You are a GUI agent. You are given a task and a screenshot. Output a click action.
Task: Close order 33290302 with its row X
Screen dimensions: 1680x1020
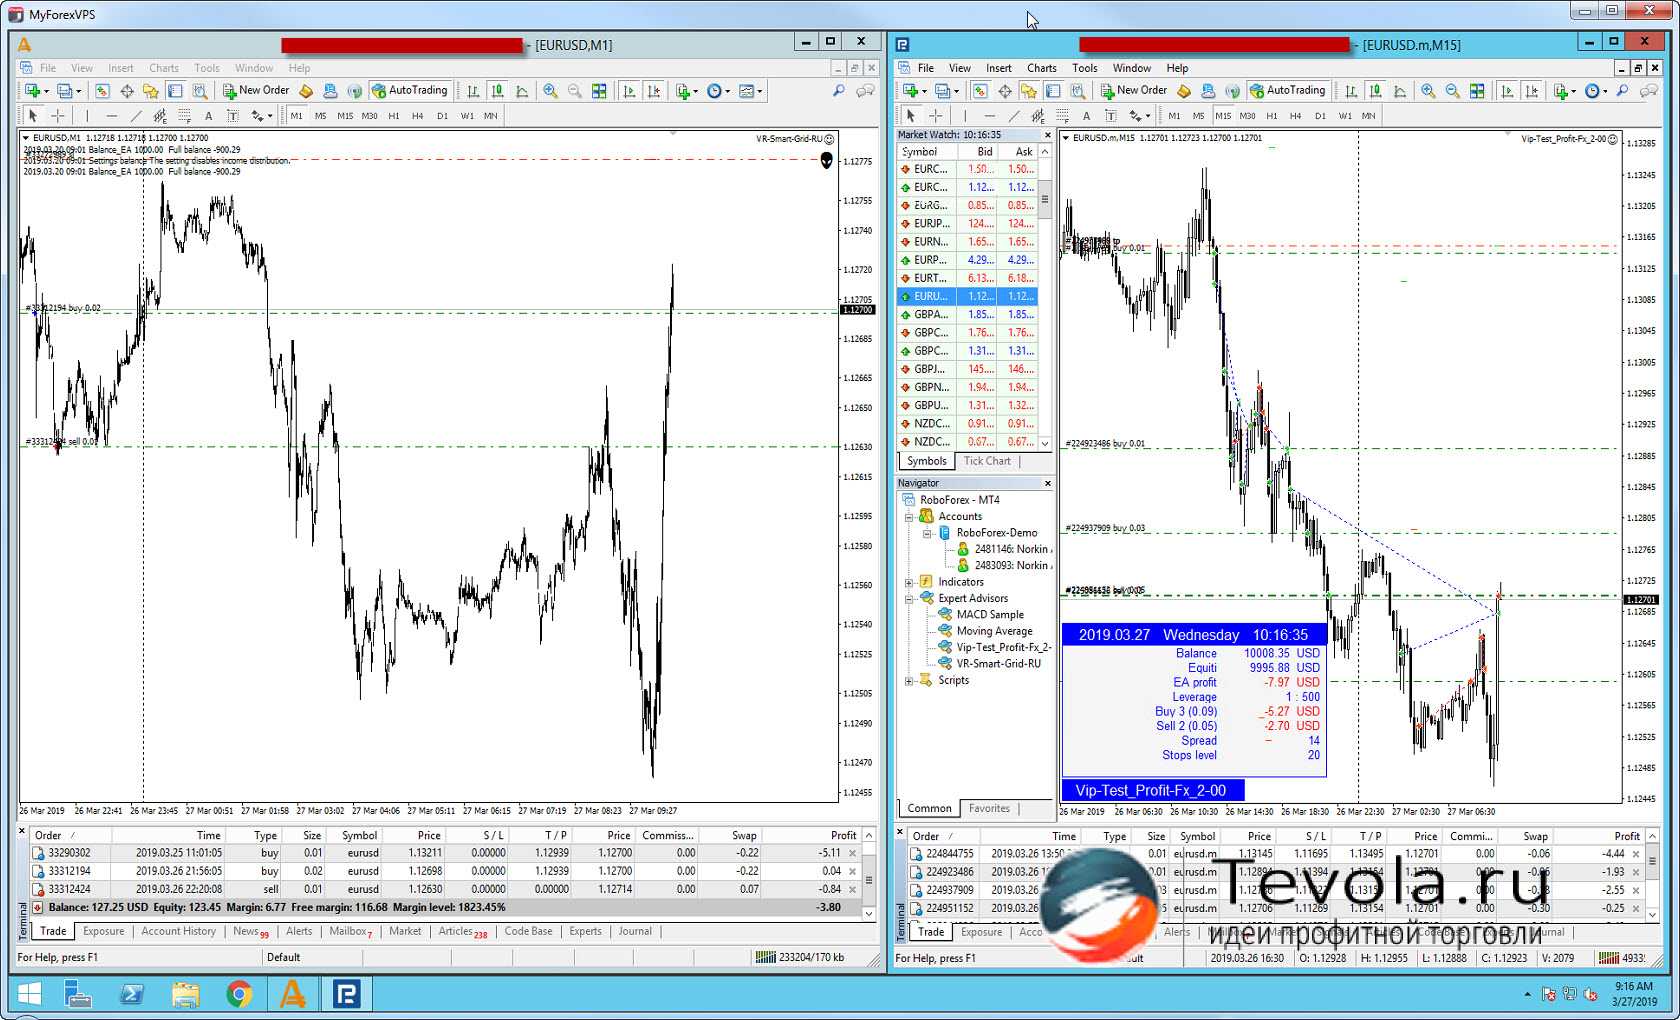point(853,853)
